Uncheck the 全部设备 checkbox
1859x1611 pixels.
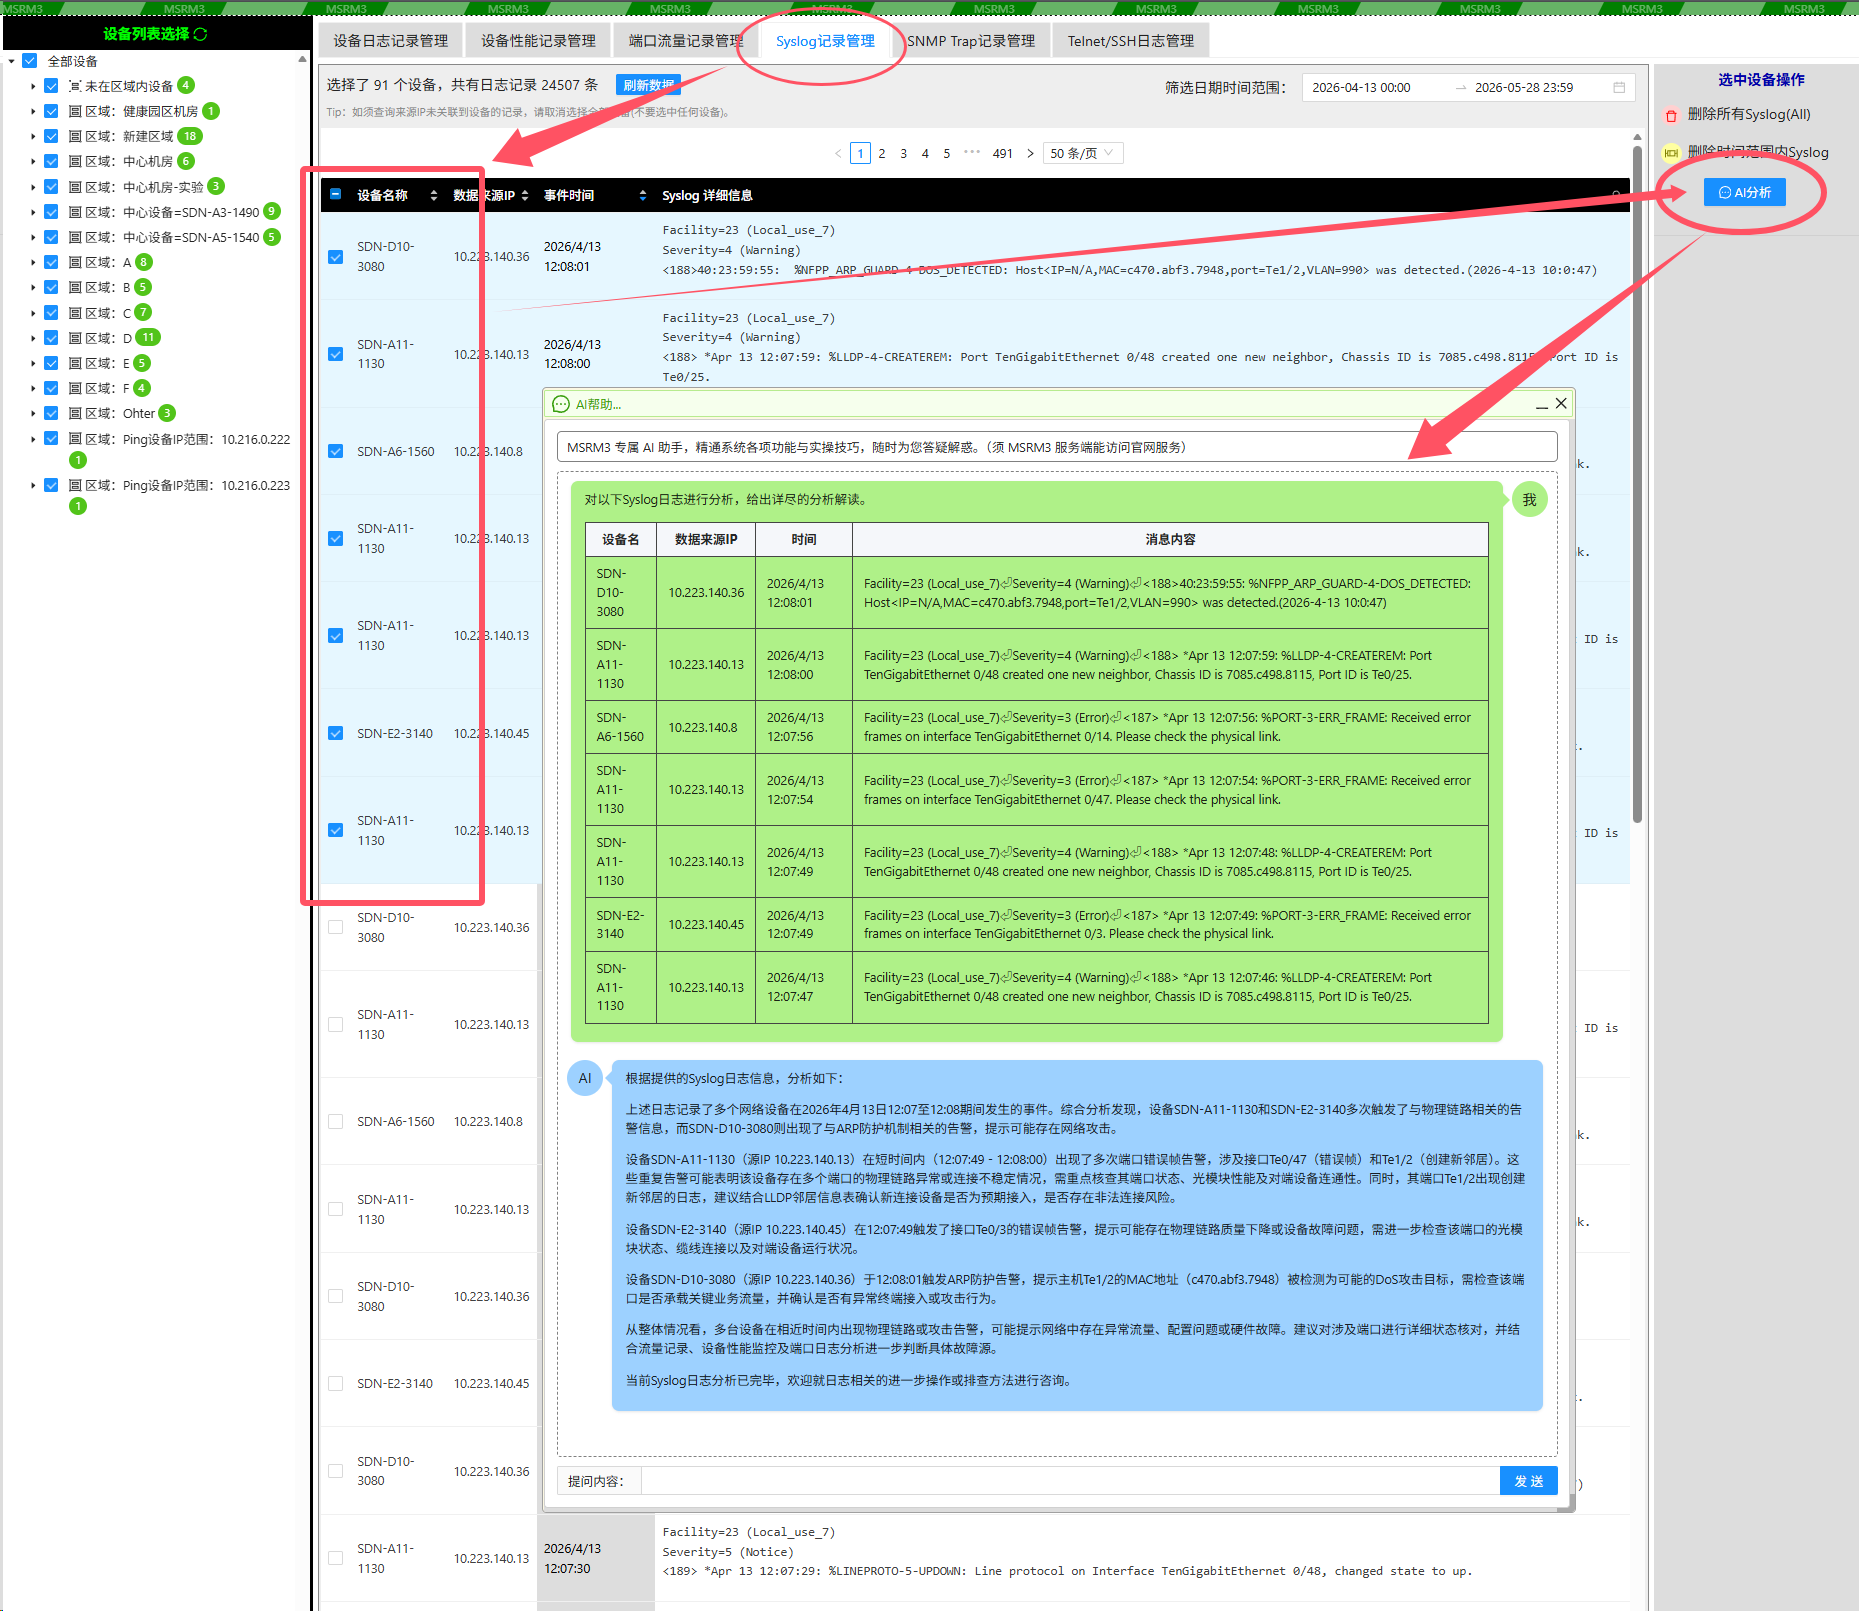click(30, 61)
